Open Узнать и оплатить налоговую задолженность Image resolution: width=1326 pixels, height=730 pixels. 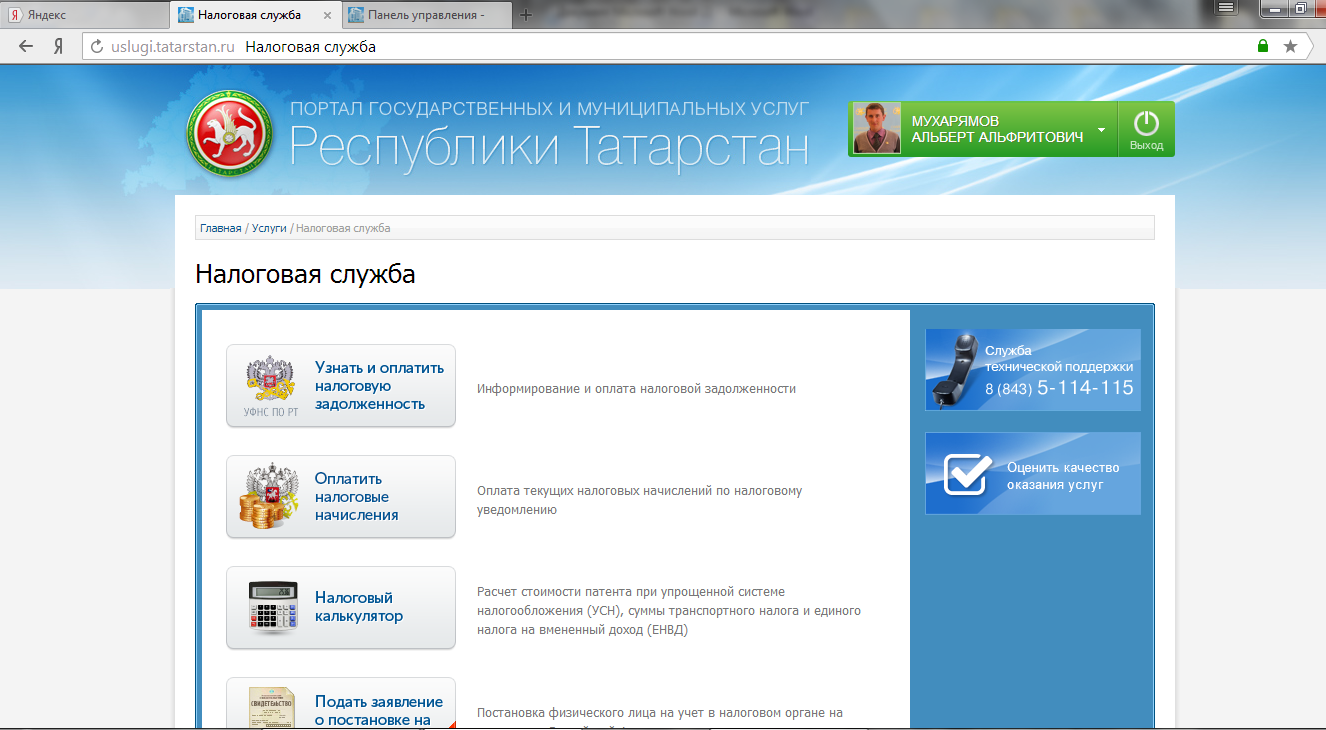click(x=341, y=386)
